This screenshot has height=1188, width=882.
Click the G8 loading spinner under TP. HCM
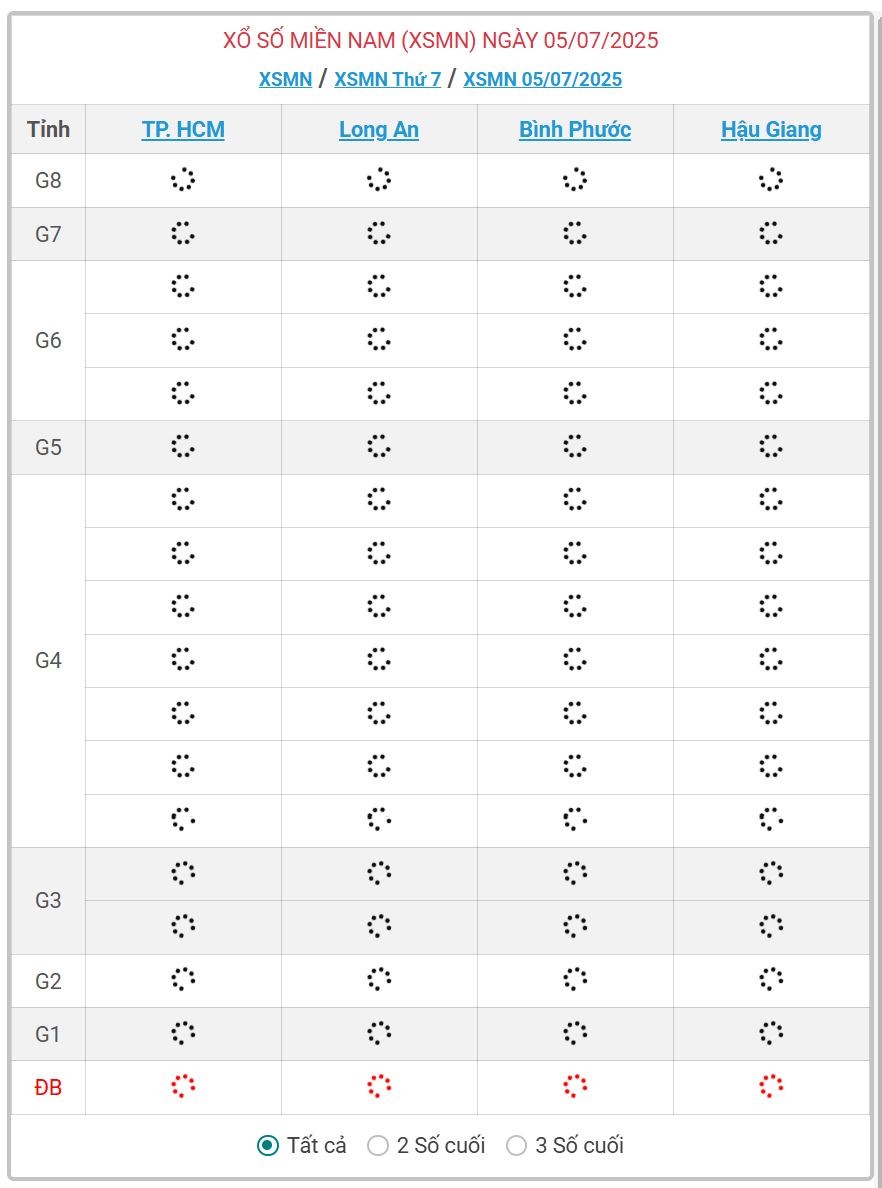pos(183,180)
